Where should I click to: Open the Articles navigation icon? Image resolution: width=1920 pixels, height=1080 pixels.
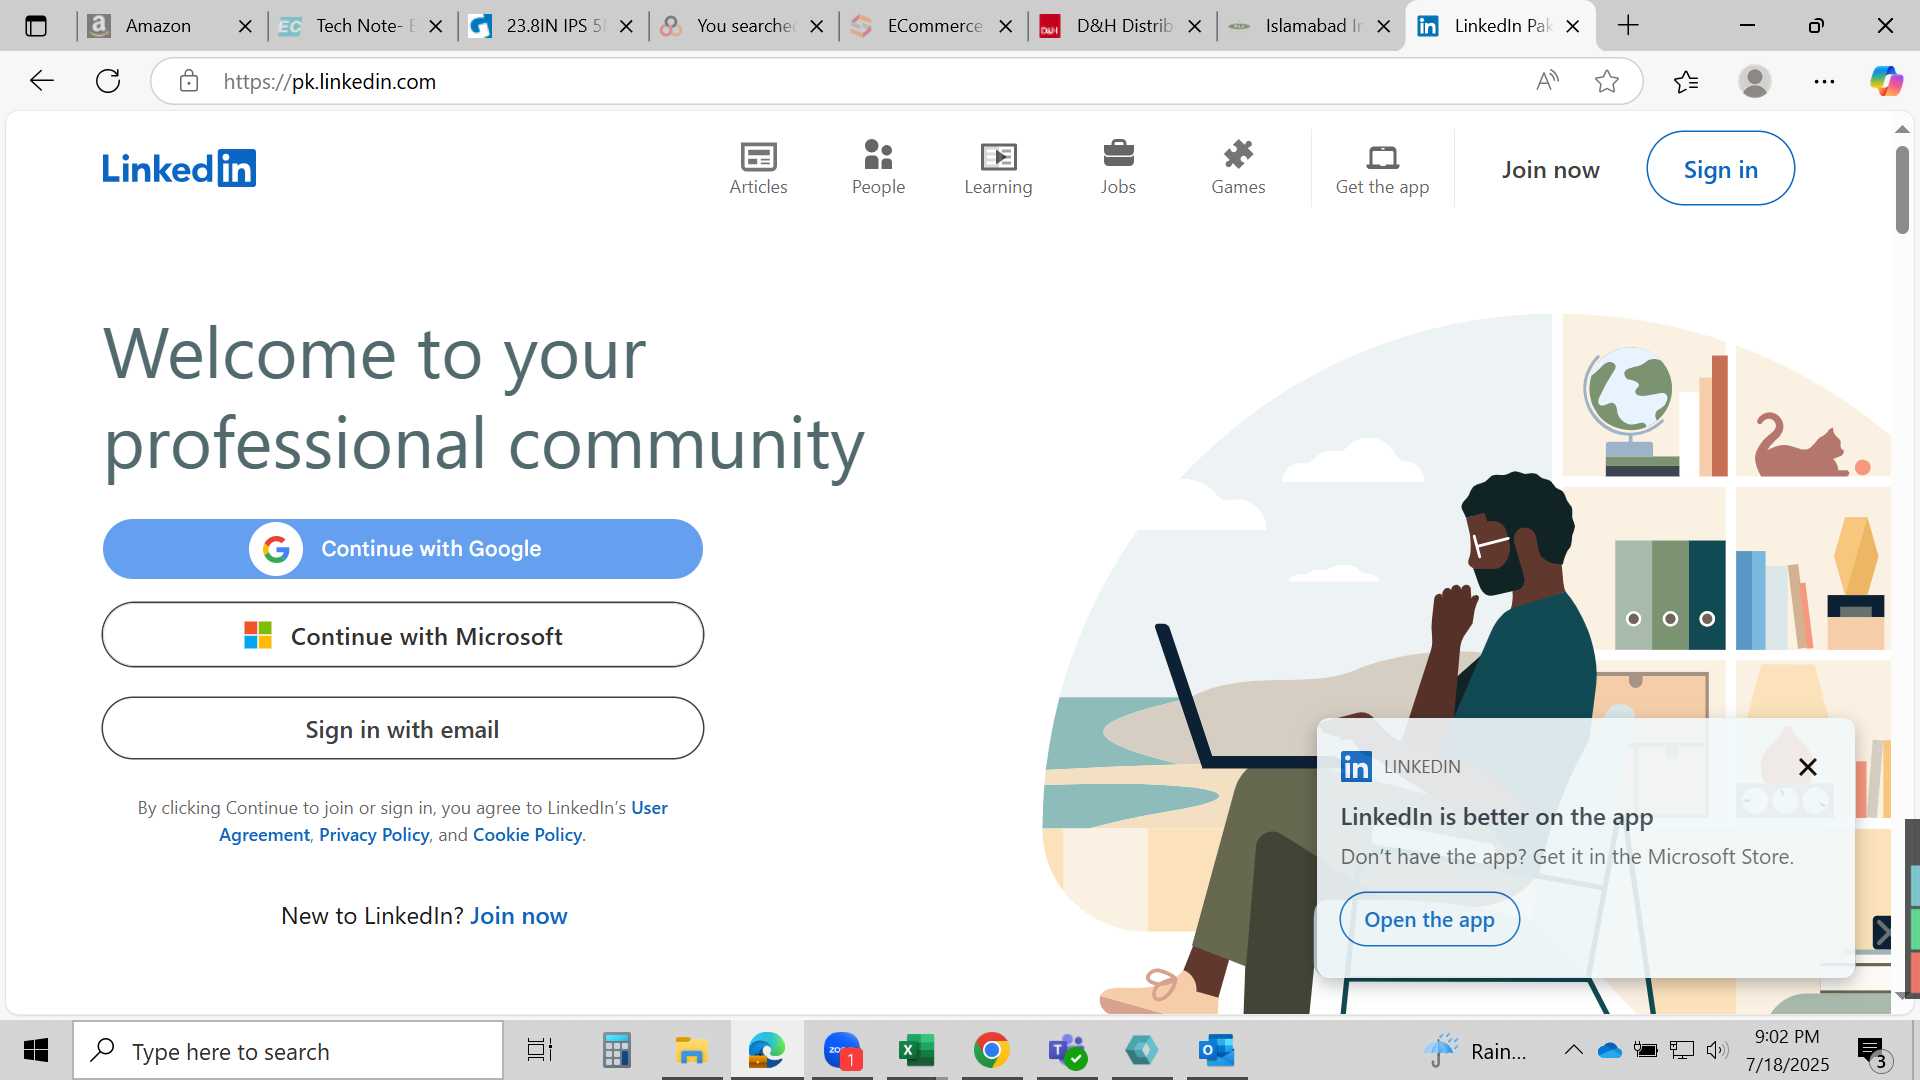758,168
